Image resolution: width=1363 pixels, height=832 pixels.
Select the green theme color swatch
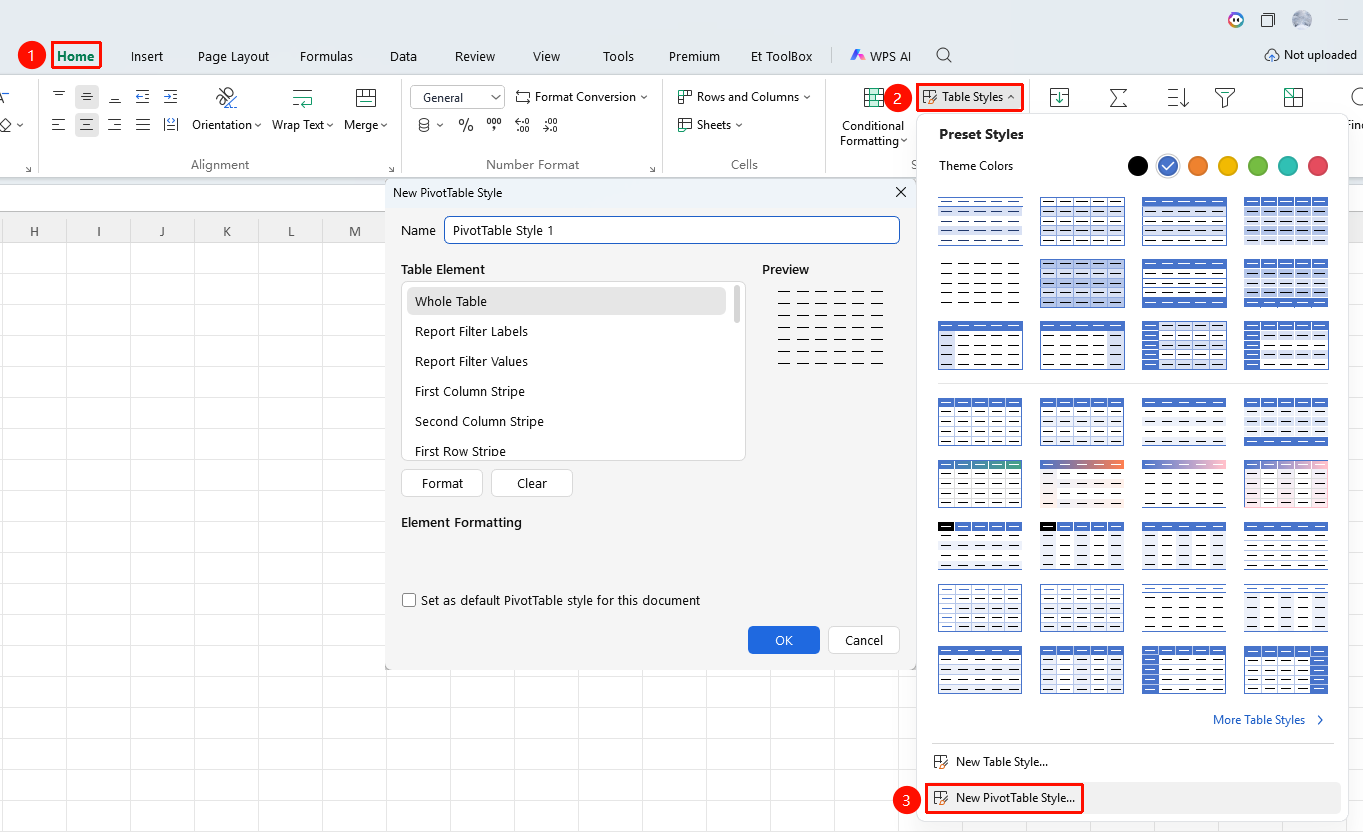(x=1258, y=166)
